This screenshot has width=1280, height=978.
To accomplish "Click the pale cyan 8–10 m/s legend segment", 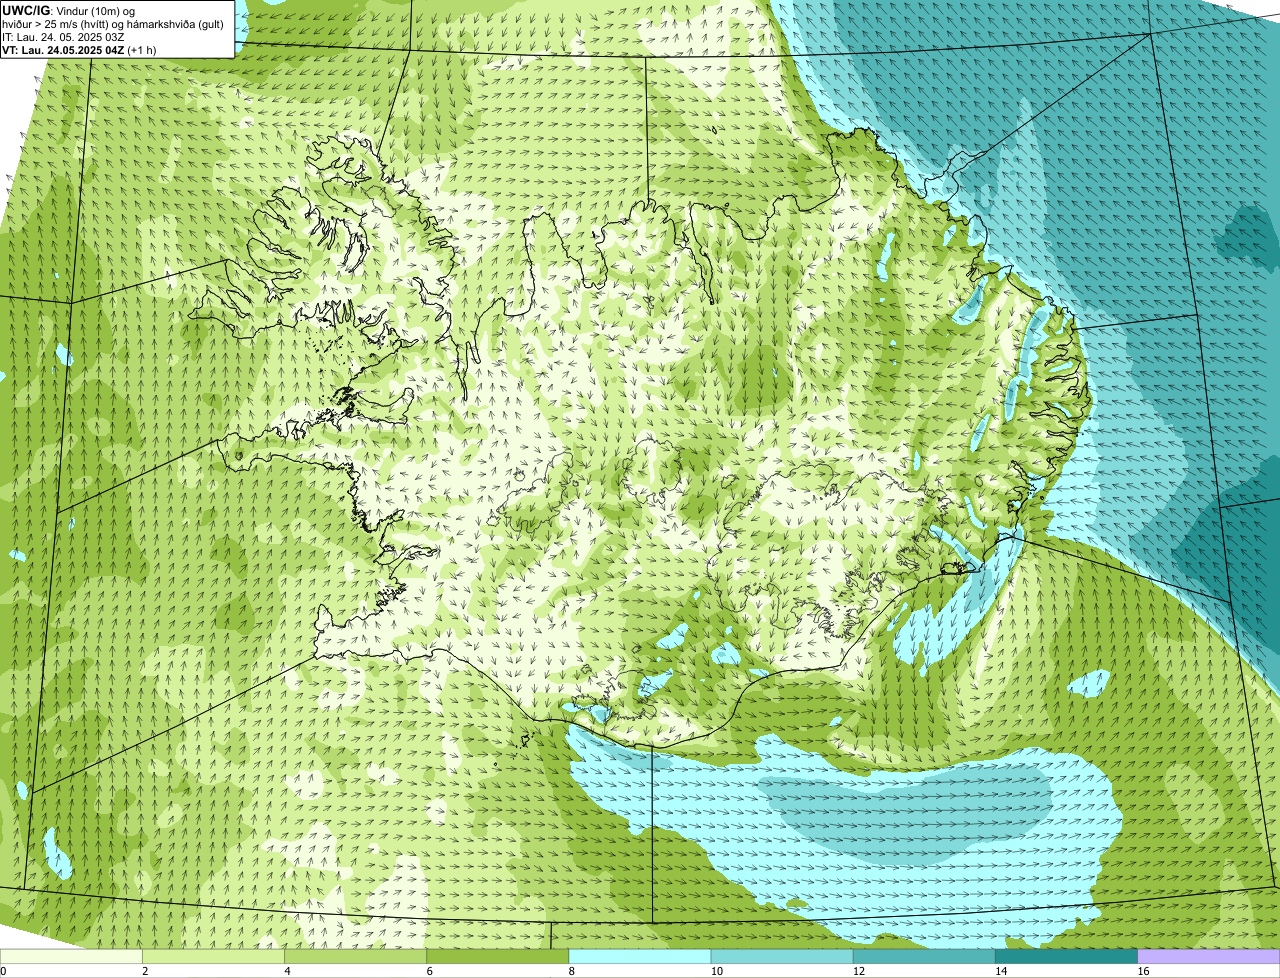I will [x=640, y=957].
